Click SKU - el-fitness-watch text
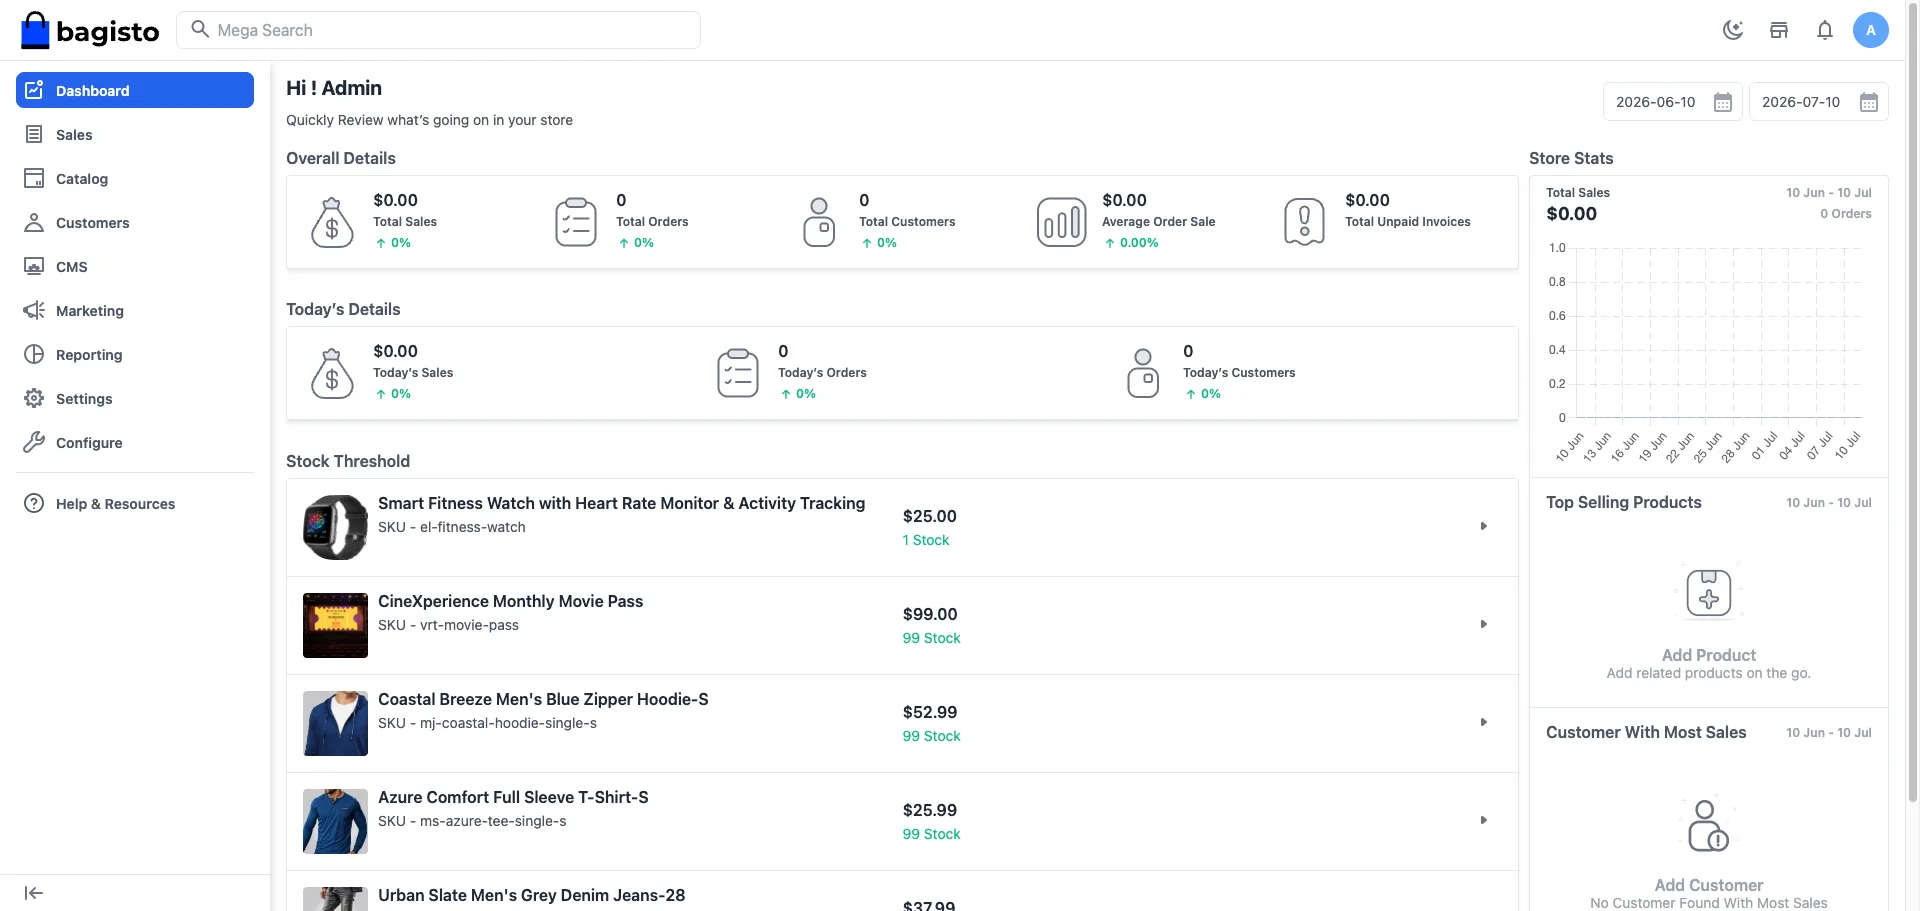The image size is (1920, 911). [451, 527]
